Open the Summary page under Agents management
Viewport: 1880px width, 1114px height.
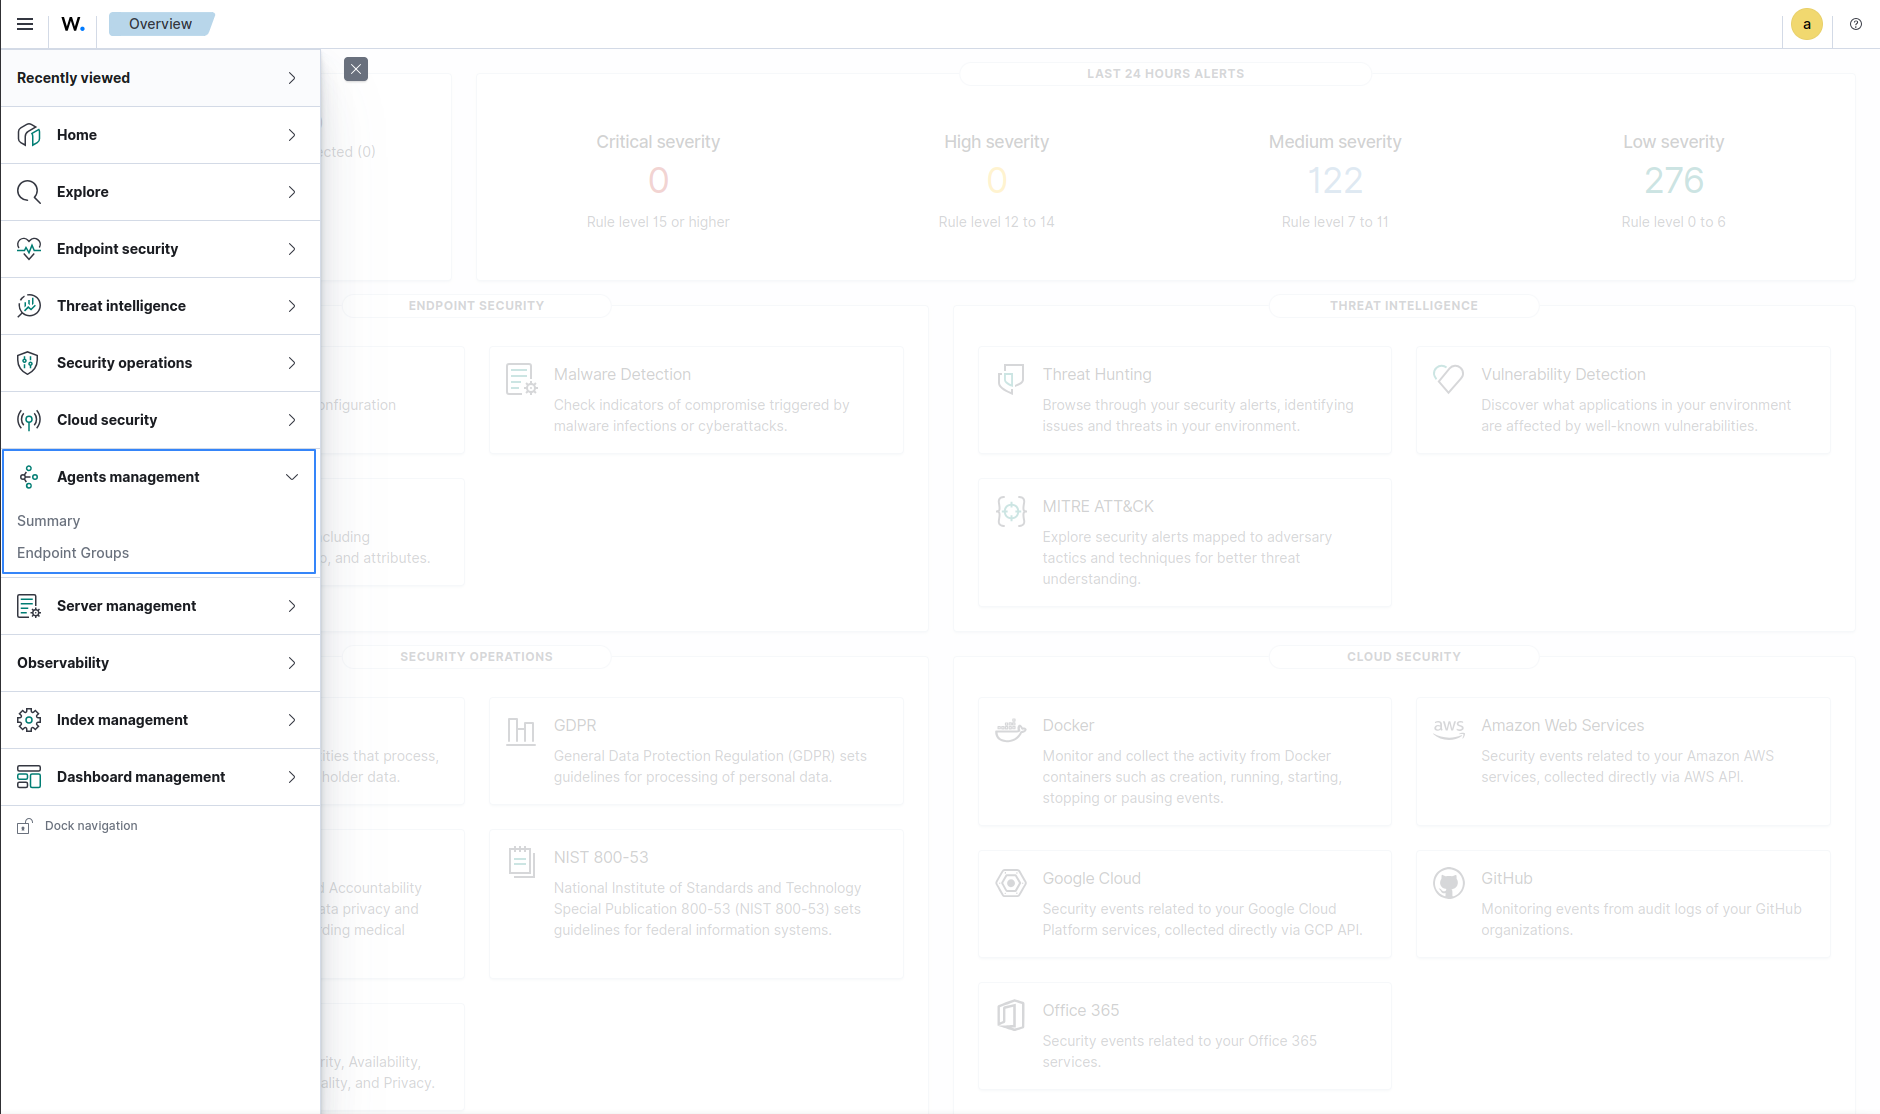[48, 520]
